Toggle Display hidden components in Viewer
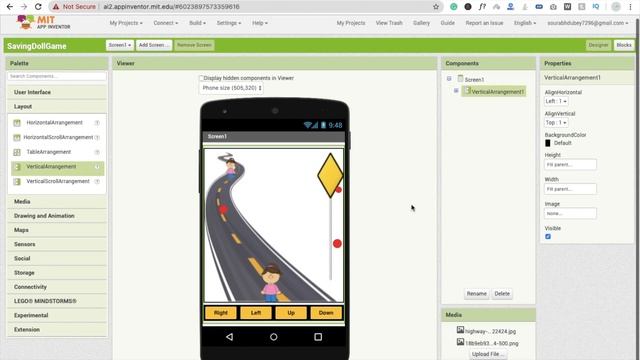 tap(201, 78)
